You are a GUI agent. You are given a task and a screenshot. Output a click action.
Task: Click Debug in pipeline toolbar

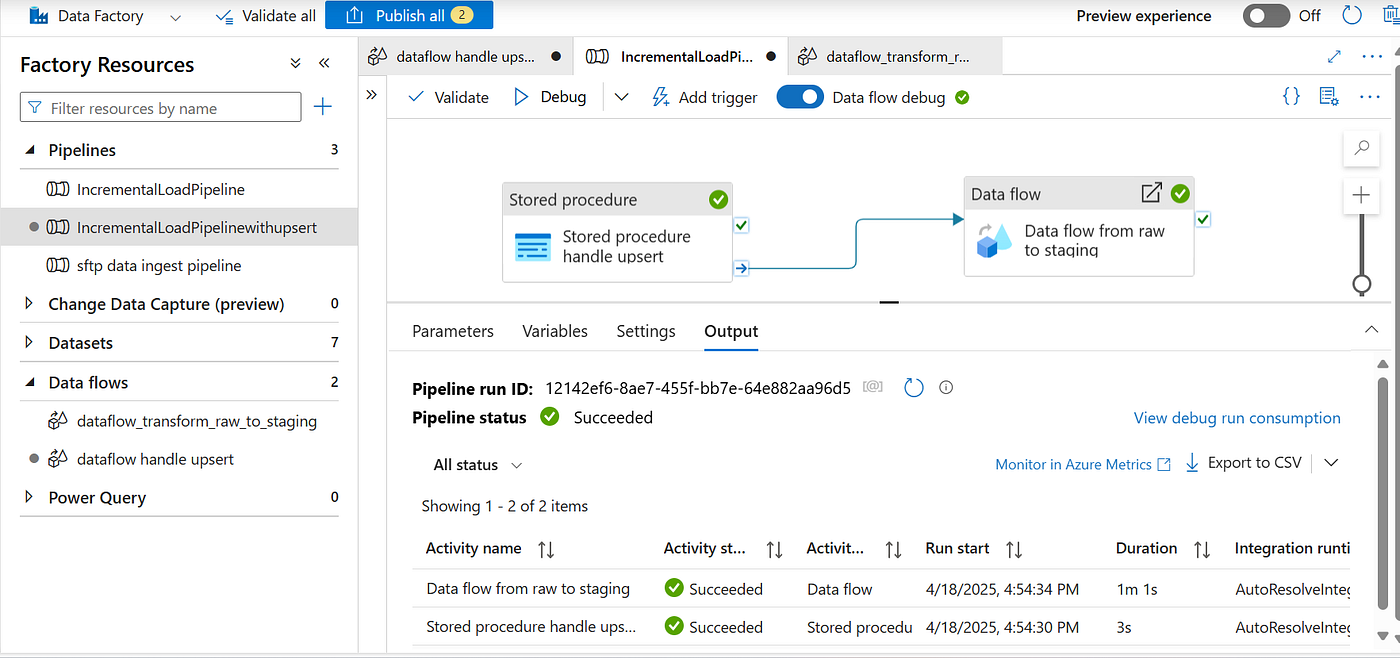(550, 97)
